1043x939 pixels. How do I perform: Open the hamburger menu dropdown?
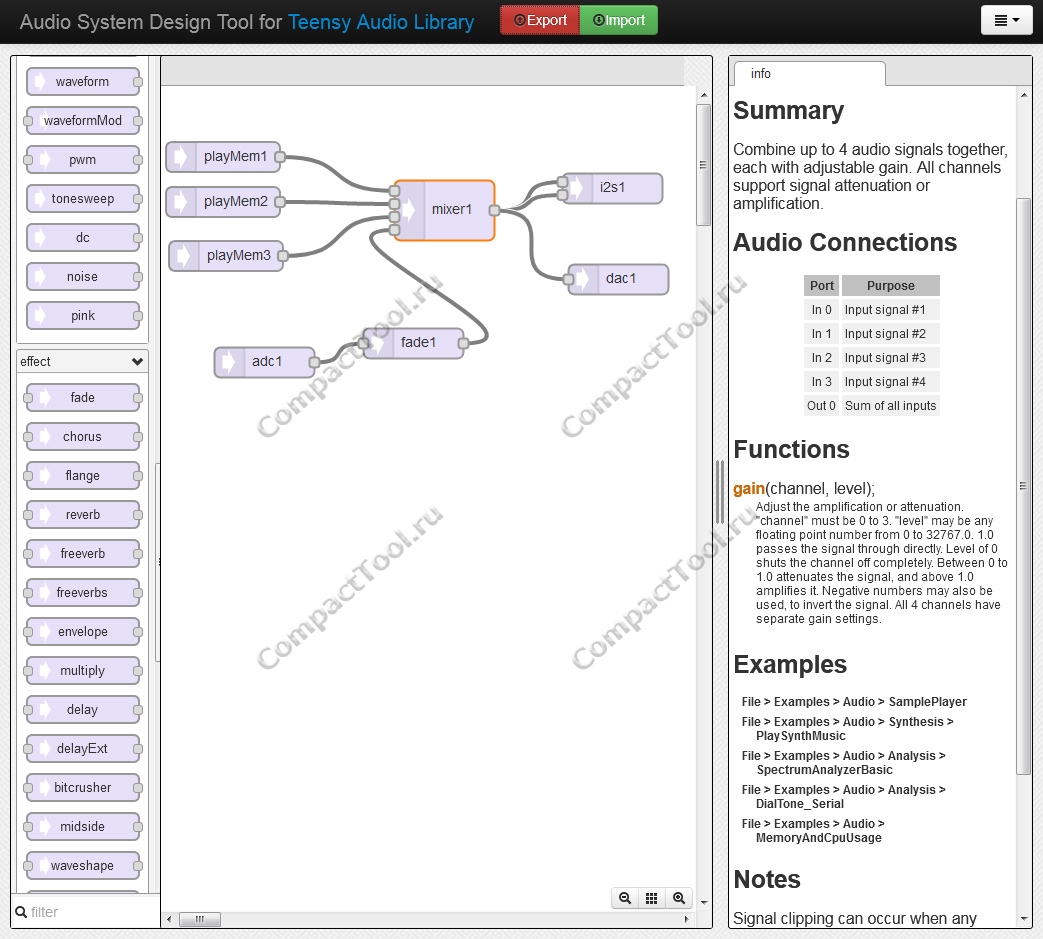point(1006,20)
